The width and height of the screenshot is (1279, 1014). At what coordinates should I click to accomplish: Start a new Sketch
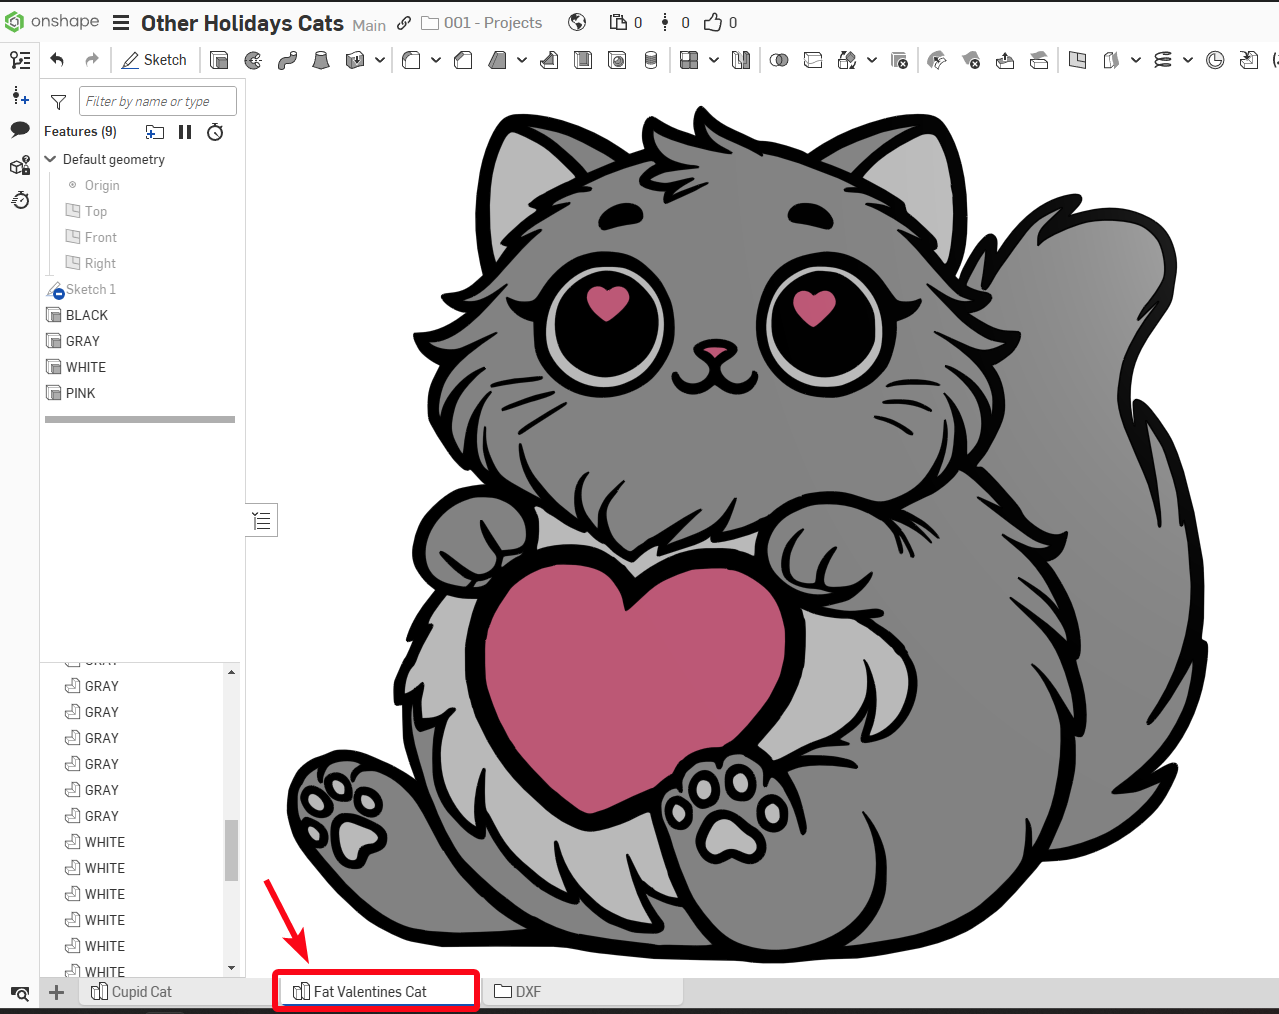coord(154,60)
